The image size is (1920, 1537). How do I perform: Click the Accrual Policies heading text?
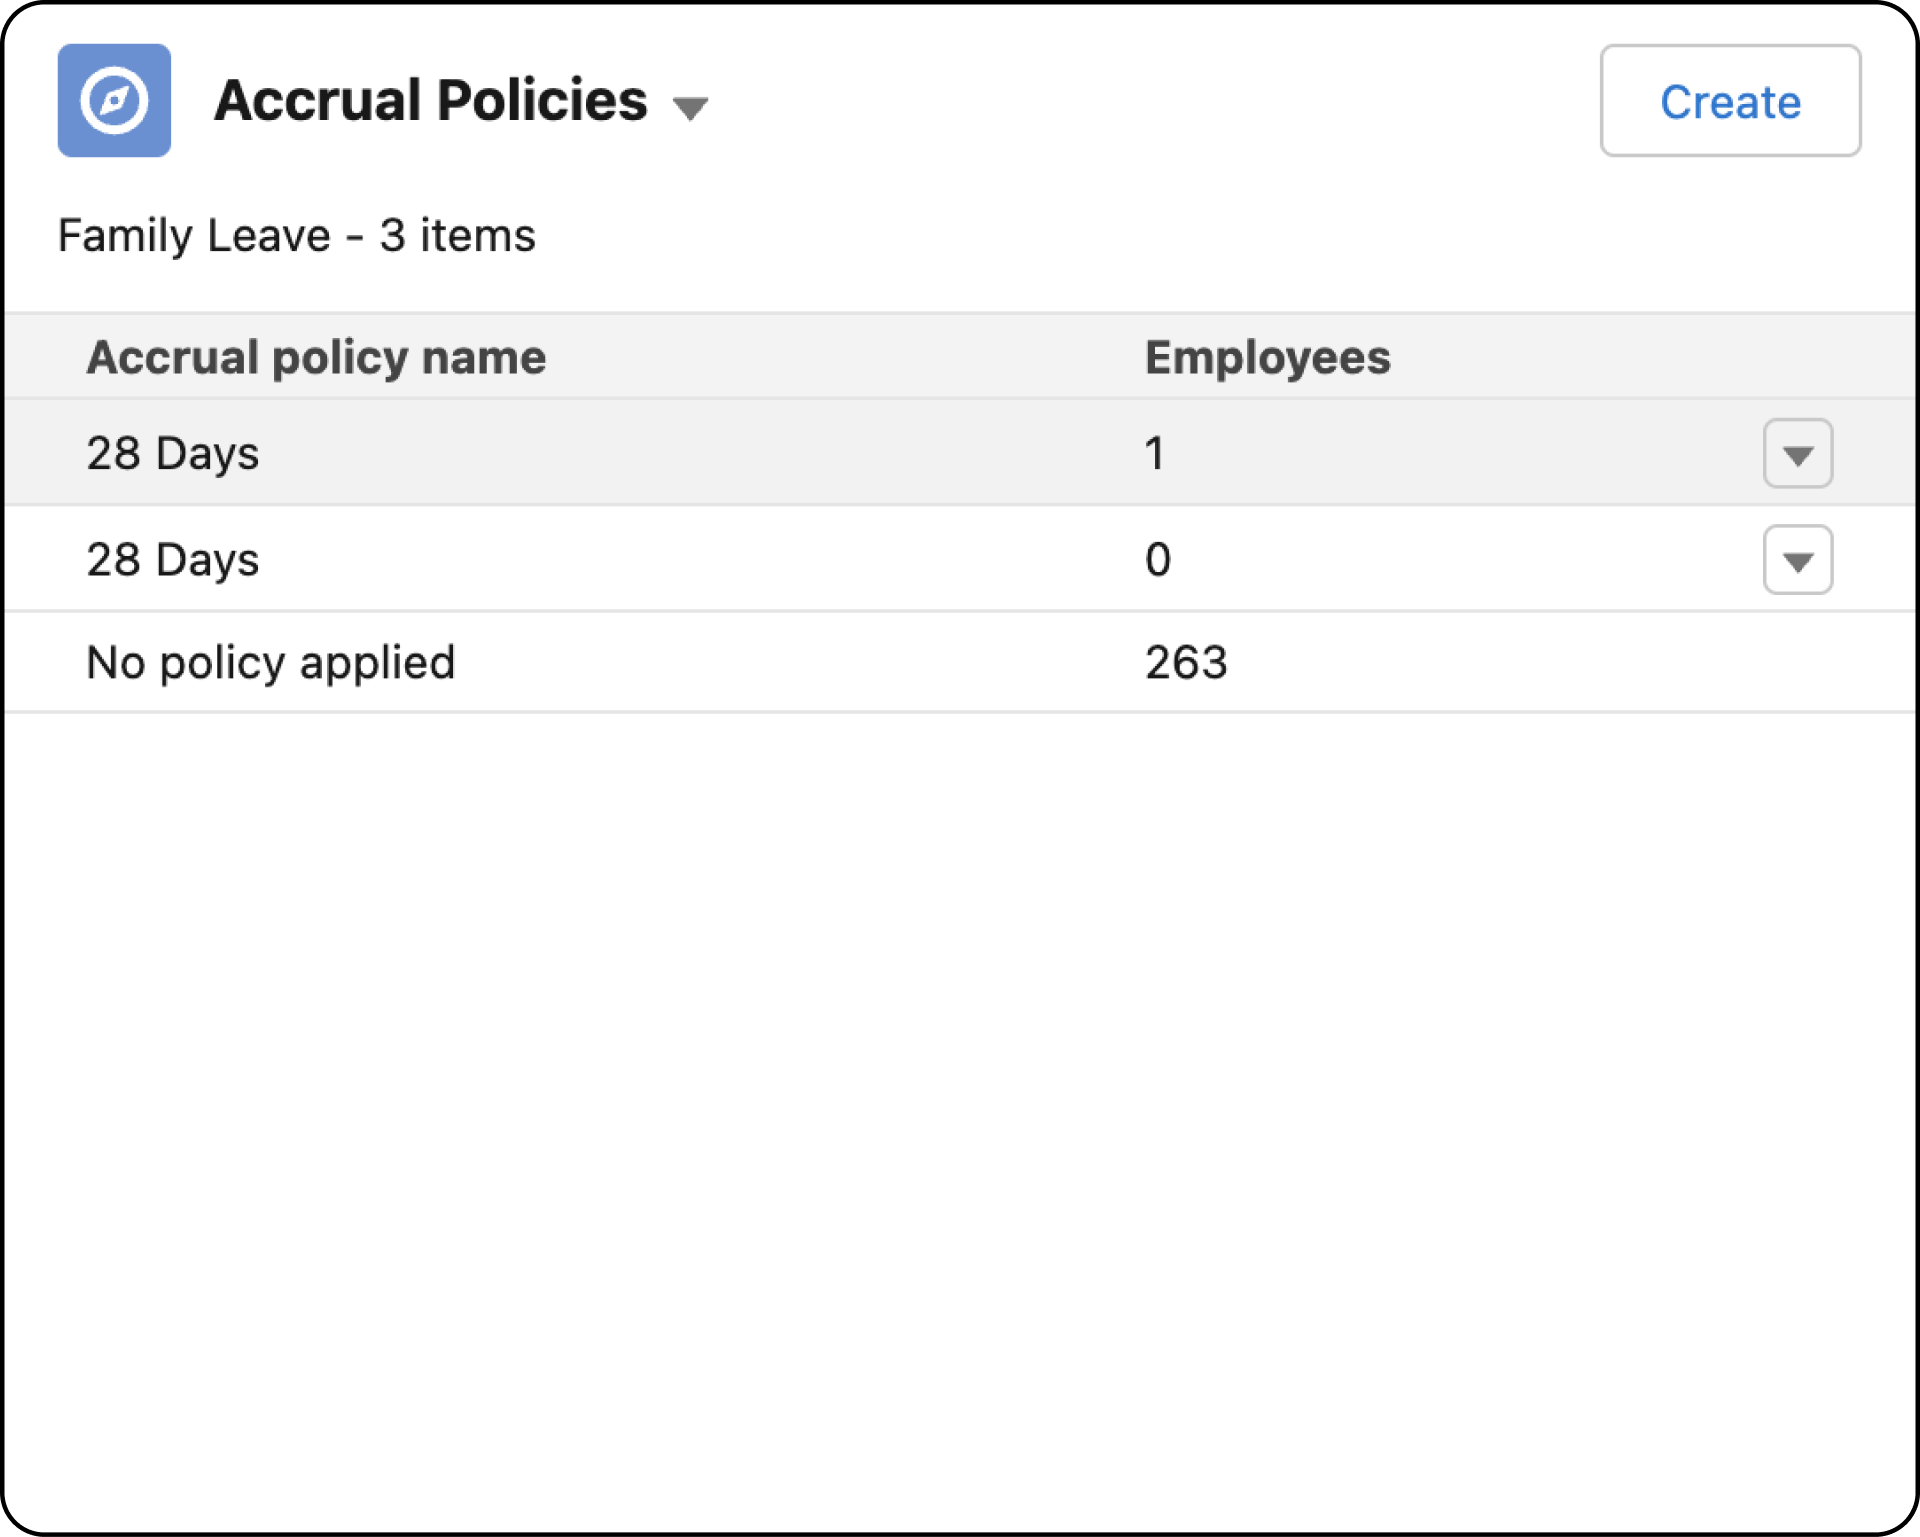click(x=430, y=100)
